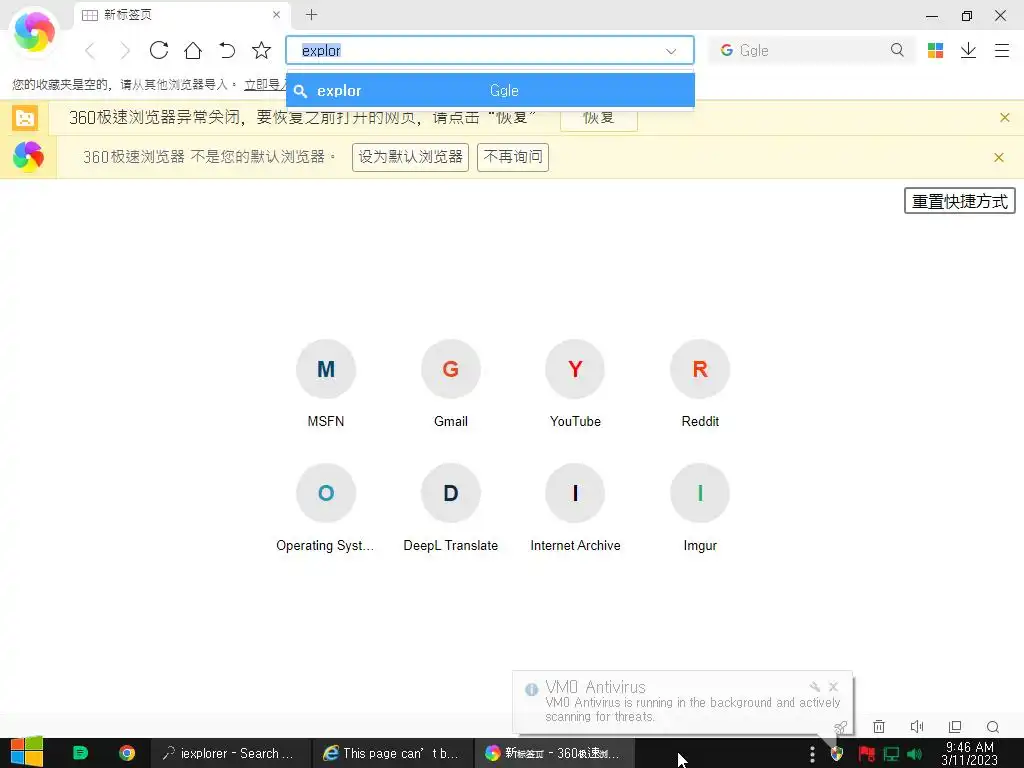This screenshot has width=1024, height=768.
Task: Select the 'explor' search suggestion
Action: pyautogui.click(x=490, y=91)
